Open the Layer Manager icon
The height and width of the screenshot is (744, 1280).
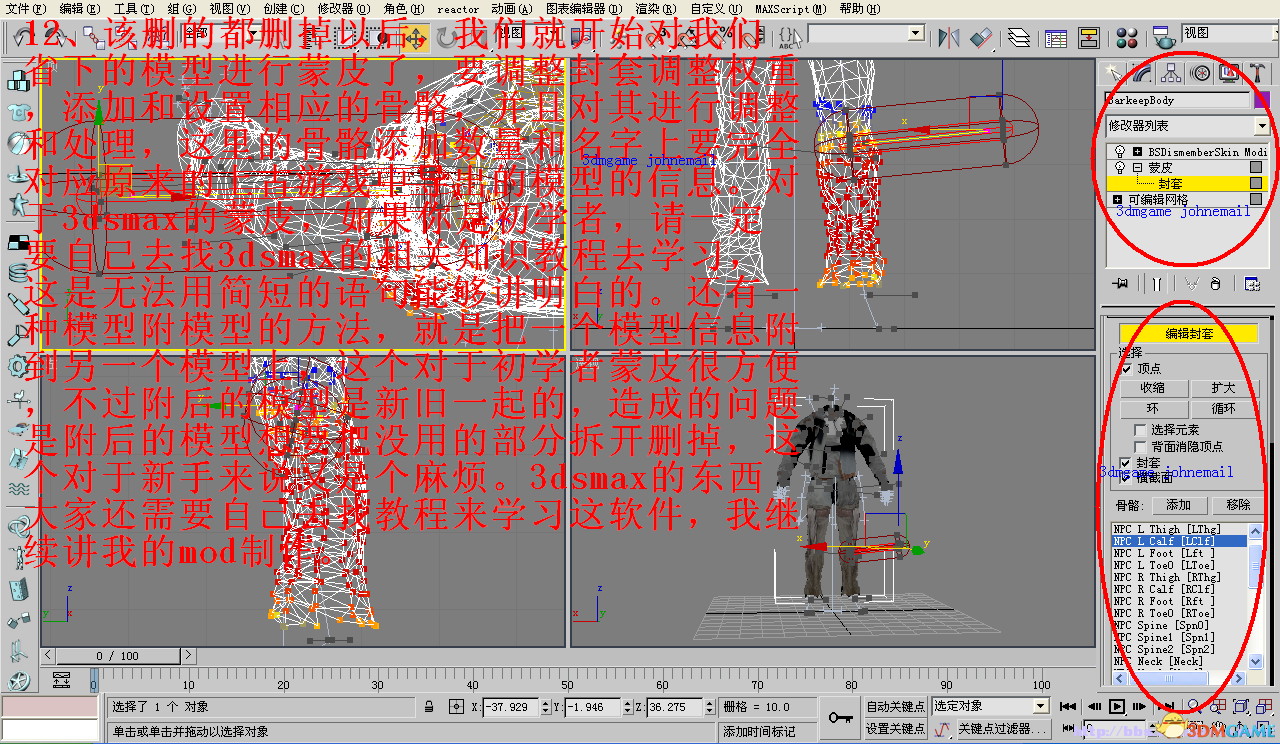pyautogui.click(x=1018, y=37)
